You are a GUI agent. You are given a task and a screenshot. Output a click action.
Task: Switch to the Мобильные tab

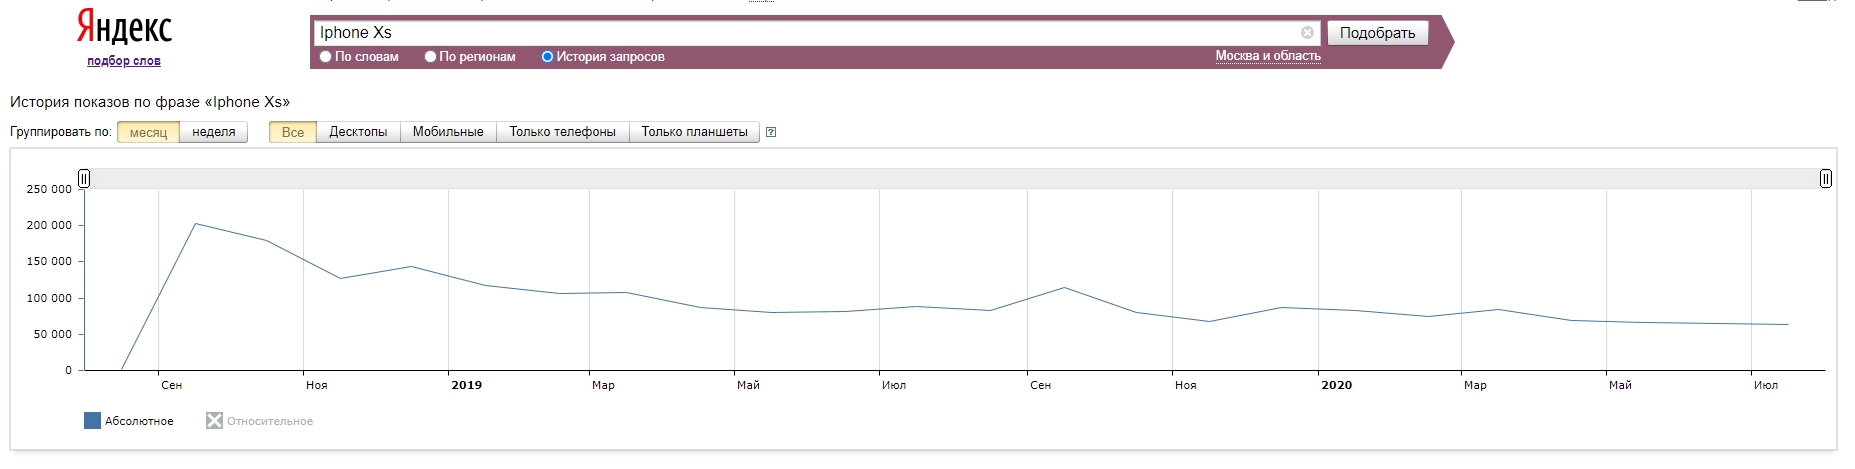click(448, 132)
